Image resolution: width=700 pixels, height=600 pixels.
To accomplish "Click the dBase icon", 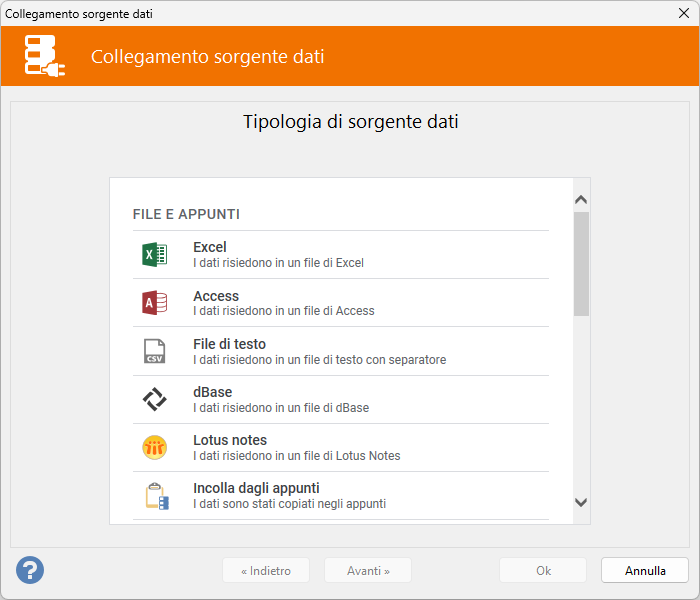I will pyautogui.click(x=154, y=399).
